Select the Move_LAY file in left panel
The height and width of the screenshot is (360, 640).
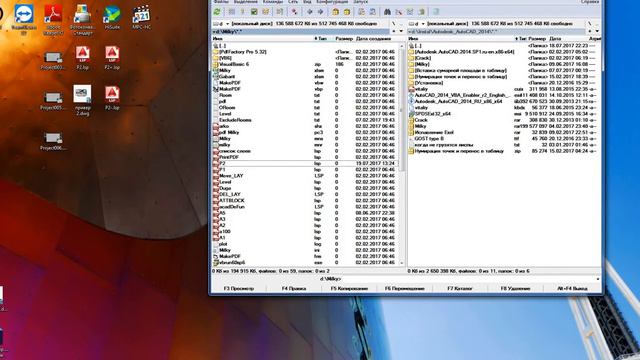click(x=305, y=176)
